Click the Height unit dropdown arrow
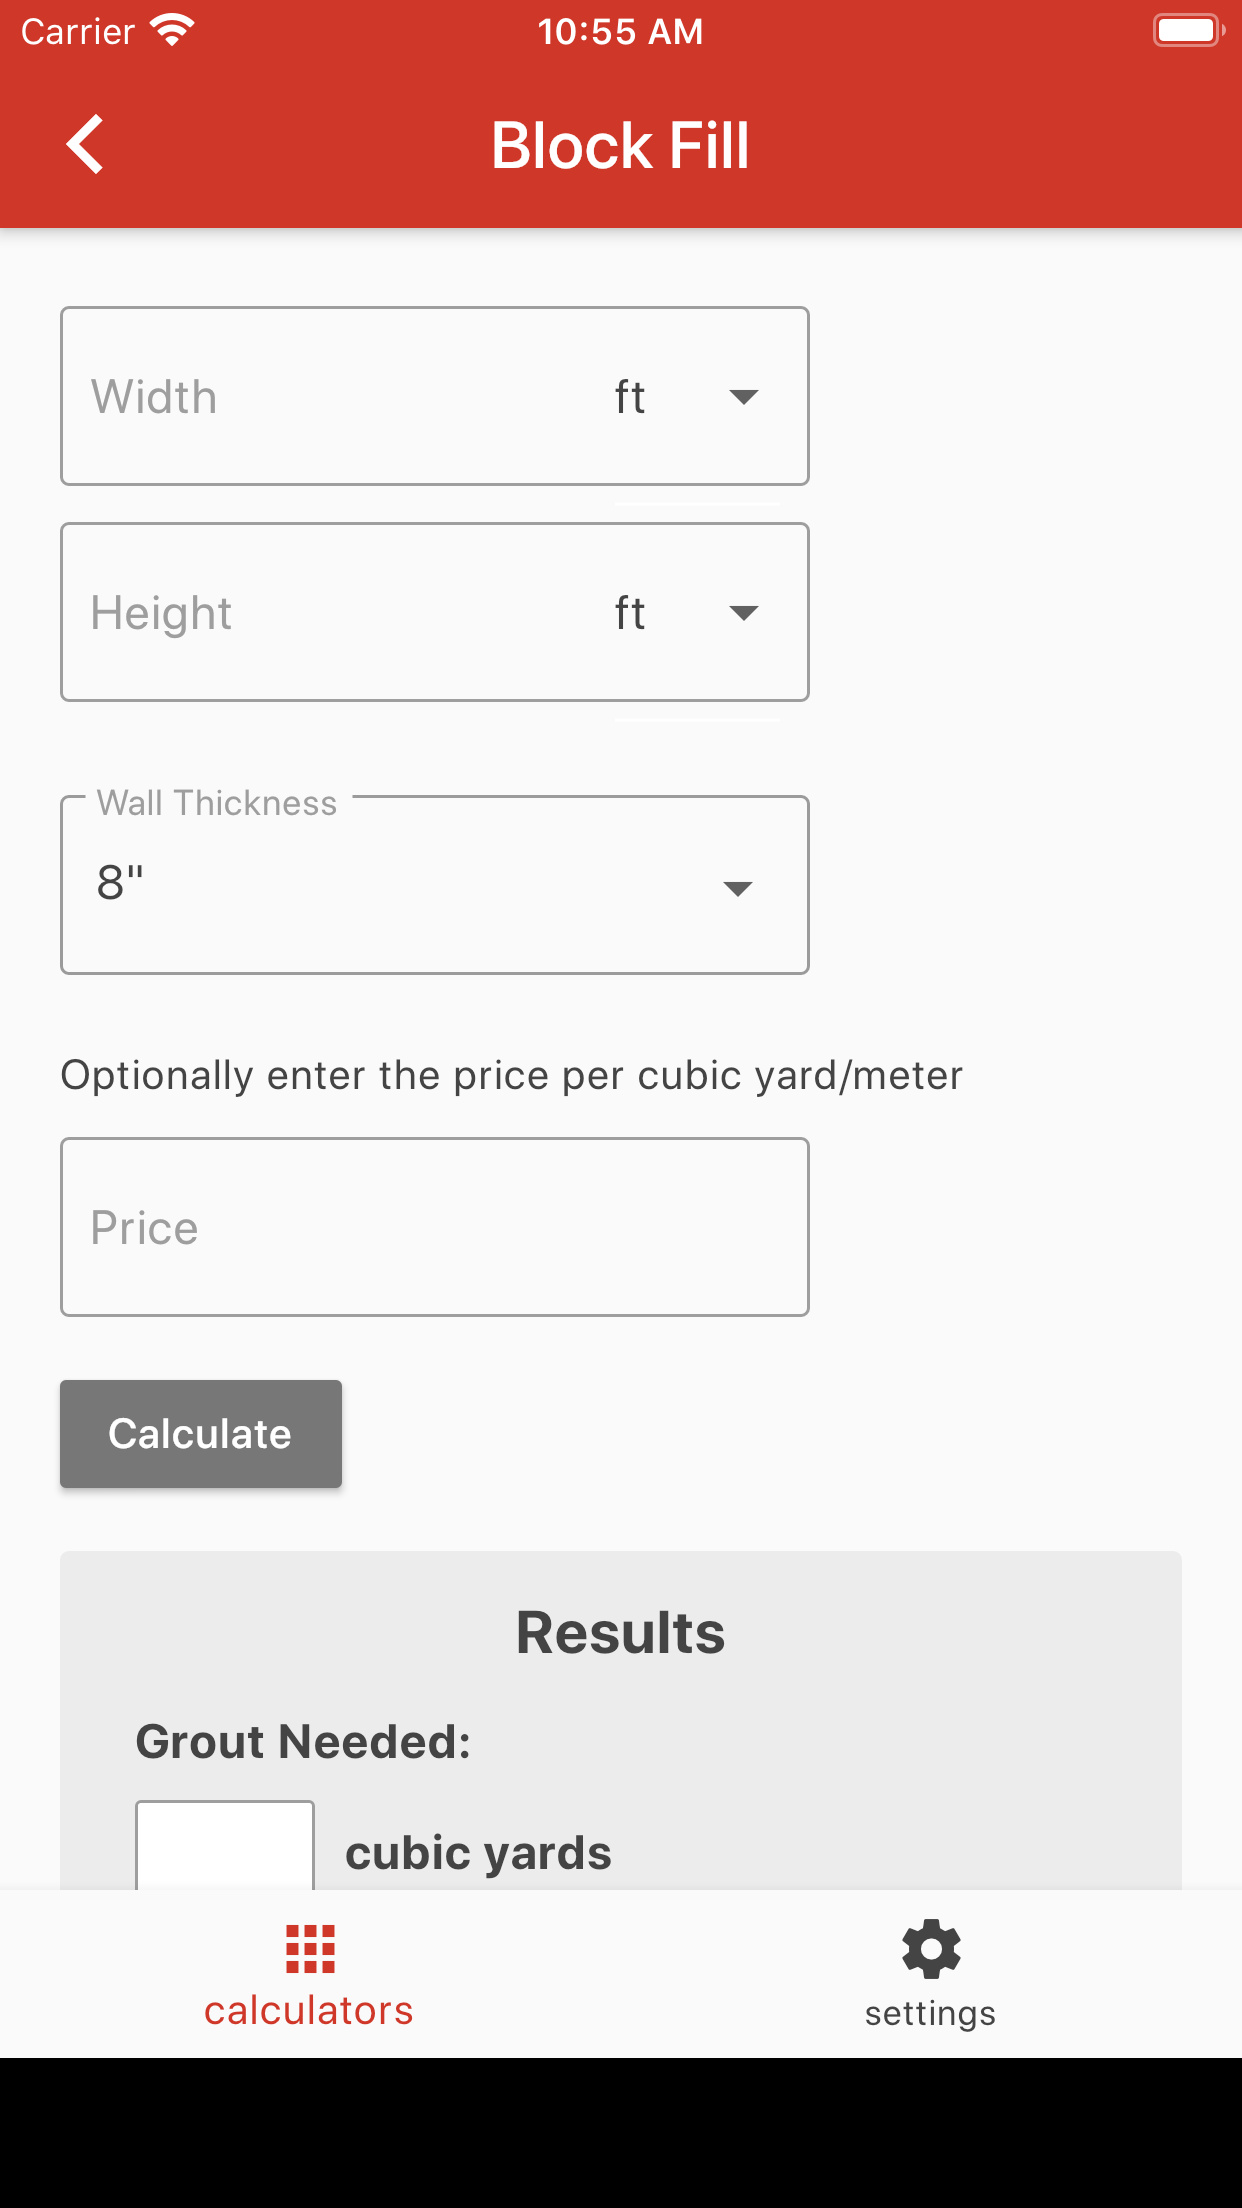The height and width of the screenshot is (2208, 1242). tap(744, 613)
